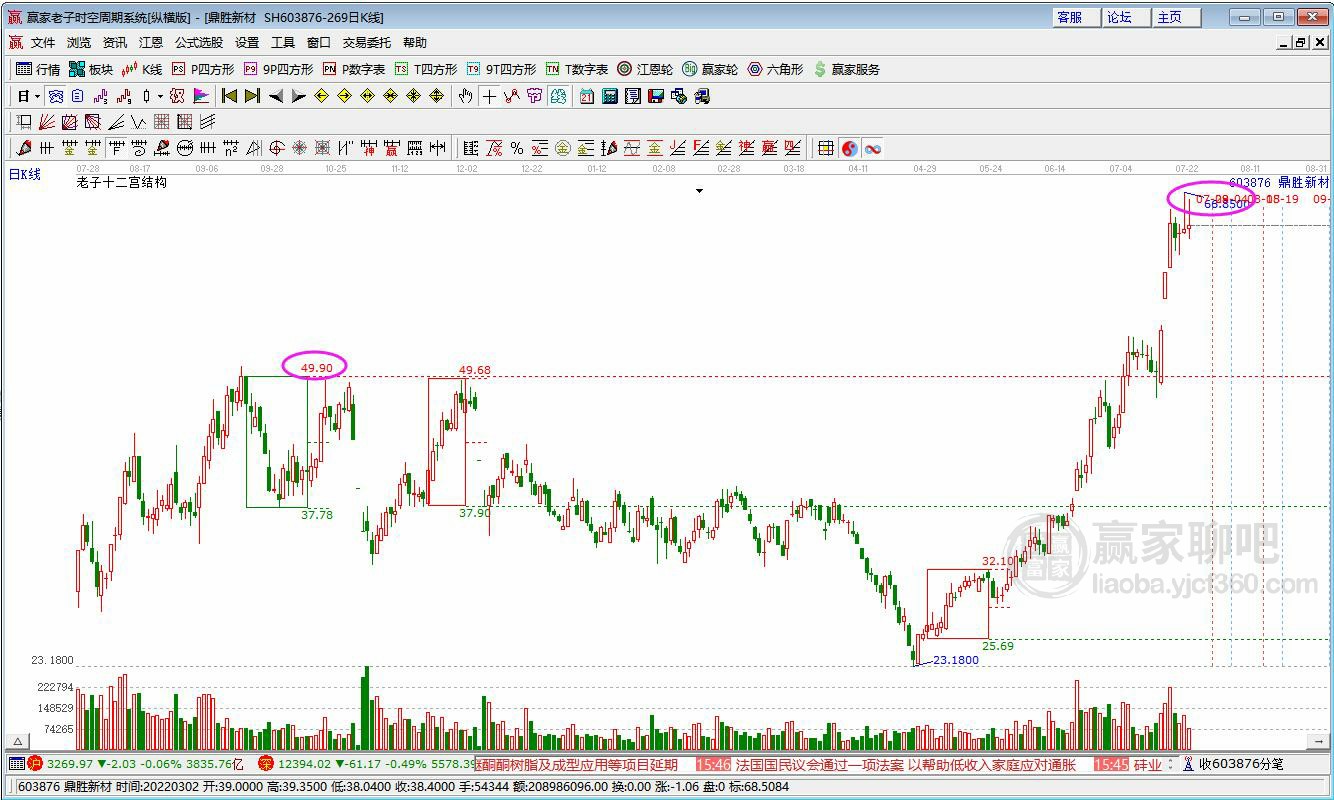Open the 行情 market quotes view
This screenshot has width=1334, height=800.
39,69
